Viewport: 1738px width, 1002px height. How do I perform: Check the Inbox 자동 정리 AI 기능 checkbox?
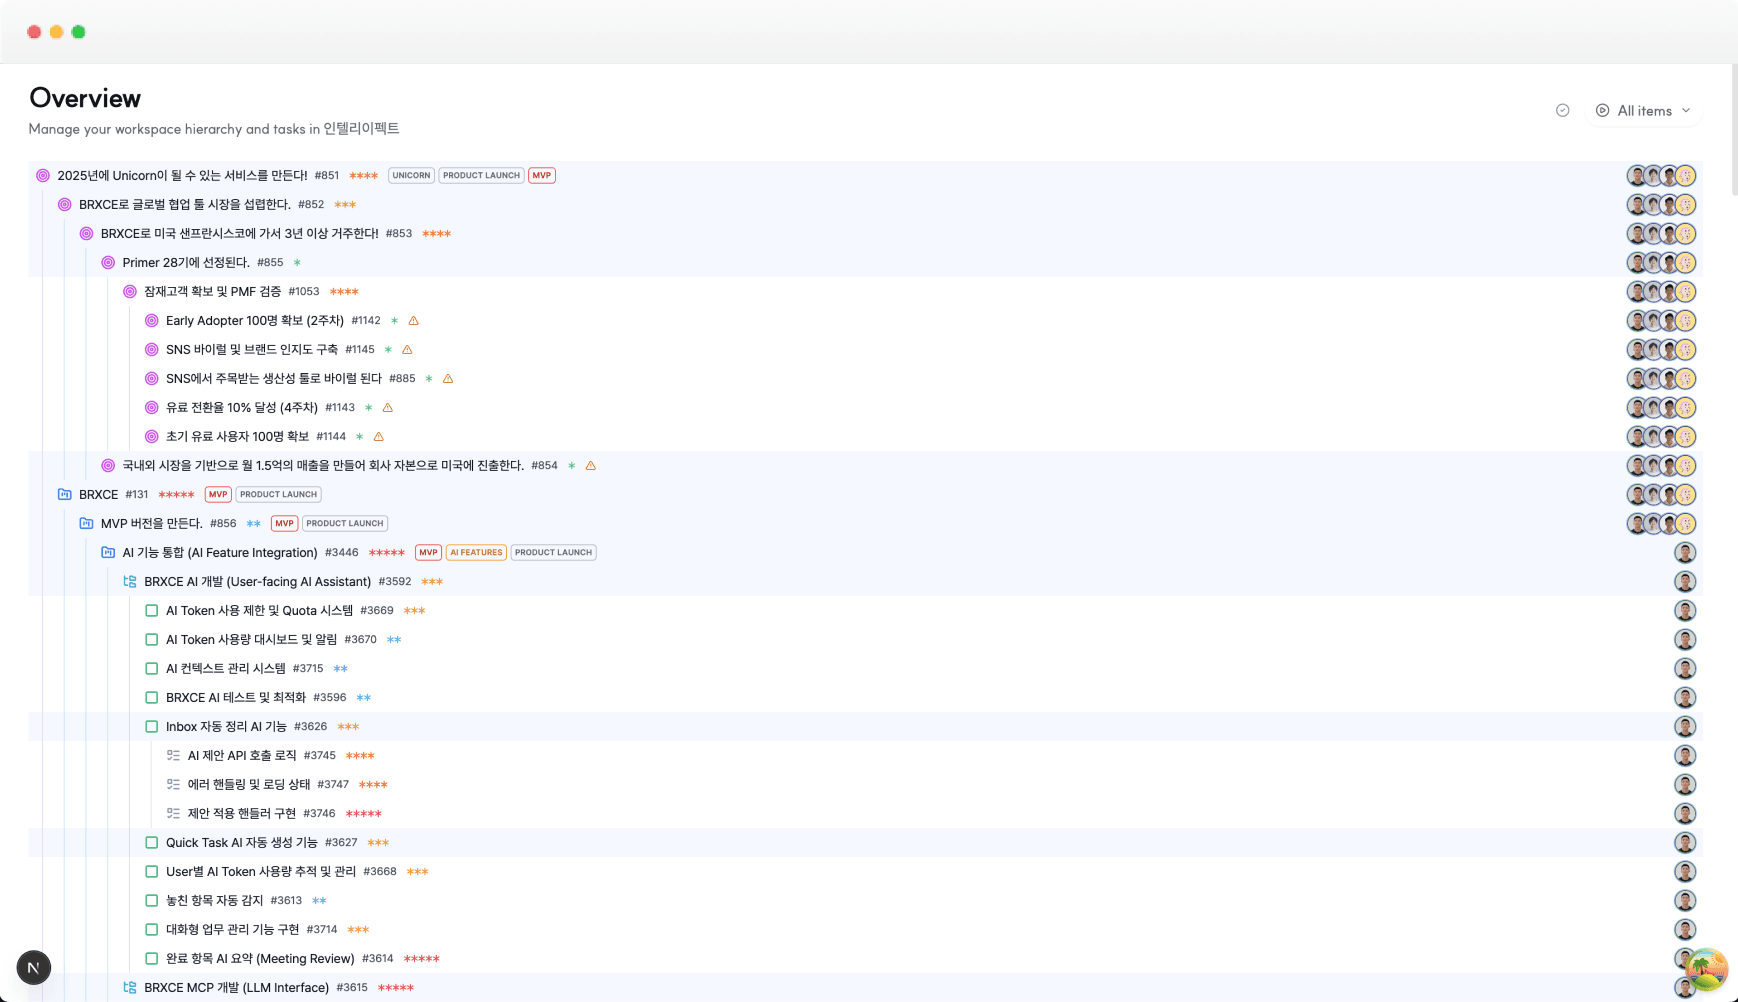(x=151, y=726)
